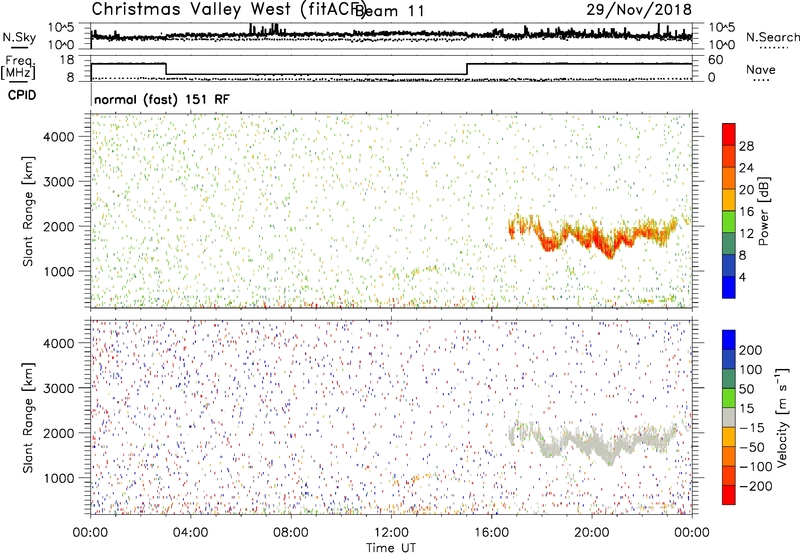
Task: Click the date 29/Nov/2018
Action: point(639,9)
